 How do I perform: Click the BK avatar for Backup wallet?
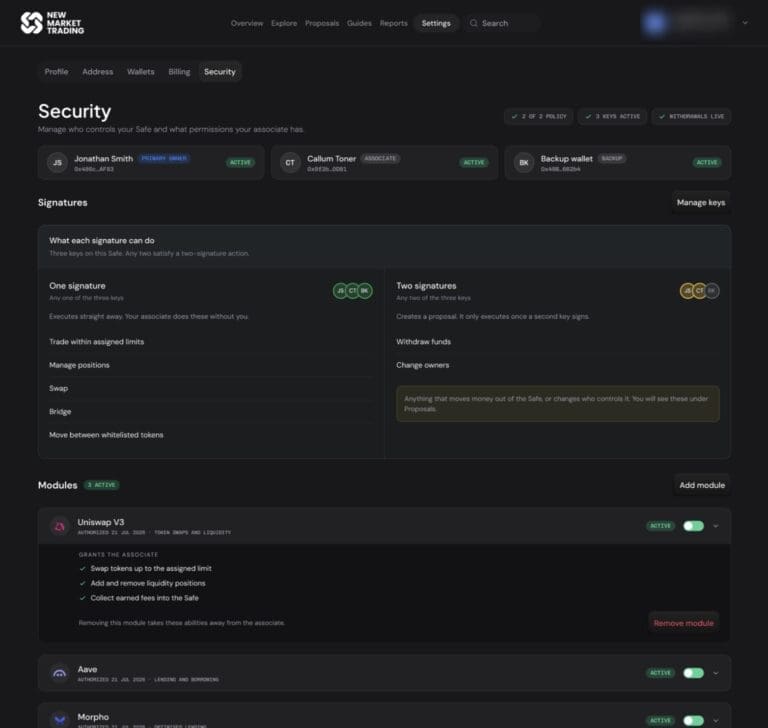click(x=524, y=163)
